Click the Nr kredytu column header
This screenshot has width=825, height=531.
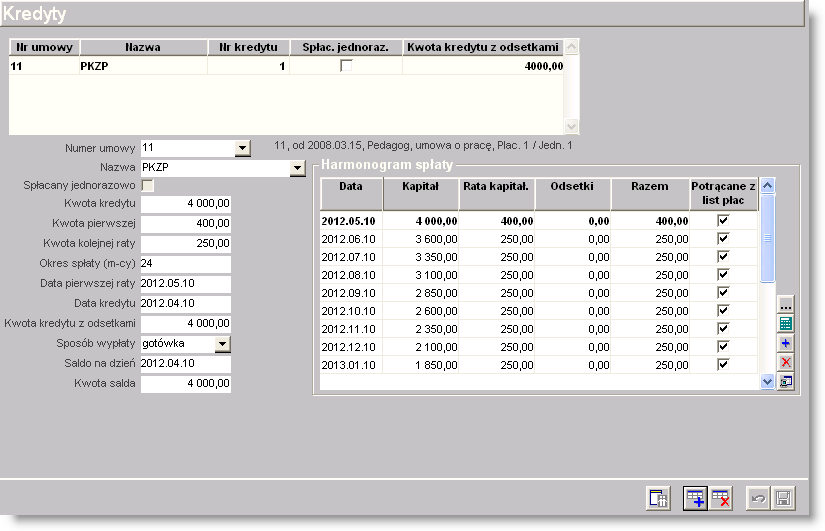[x=248, y=47]
